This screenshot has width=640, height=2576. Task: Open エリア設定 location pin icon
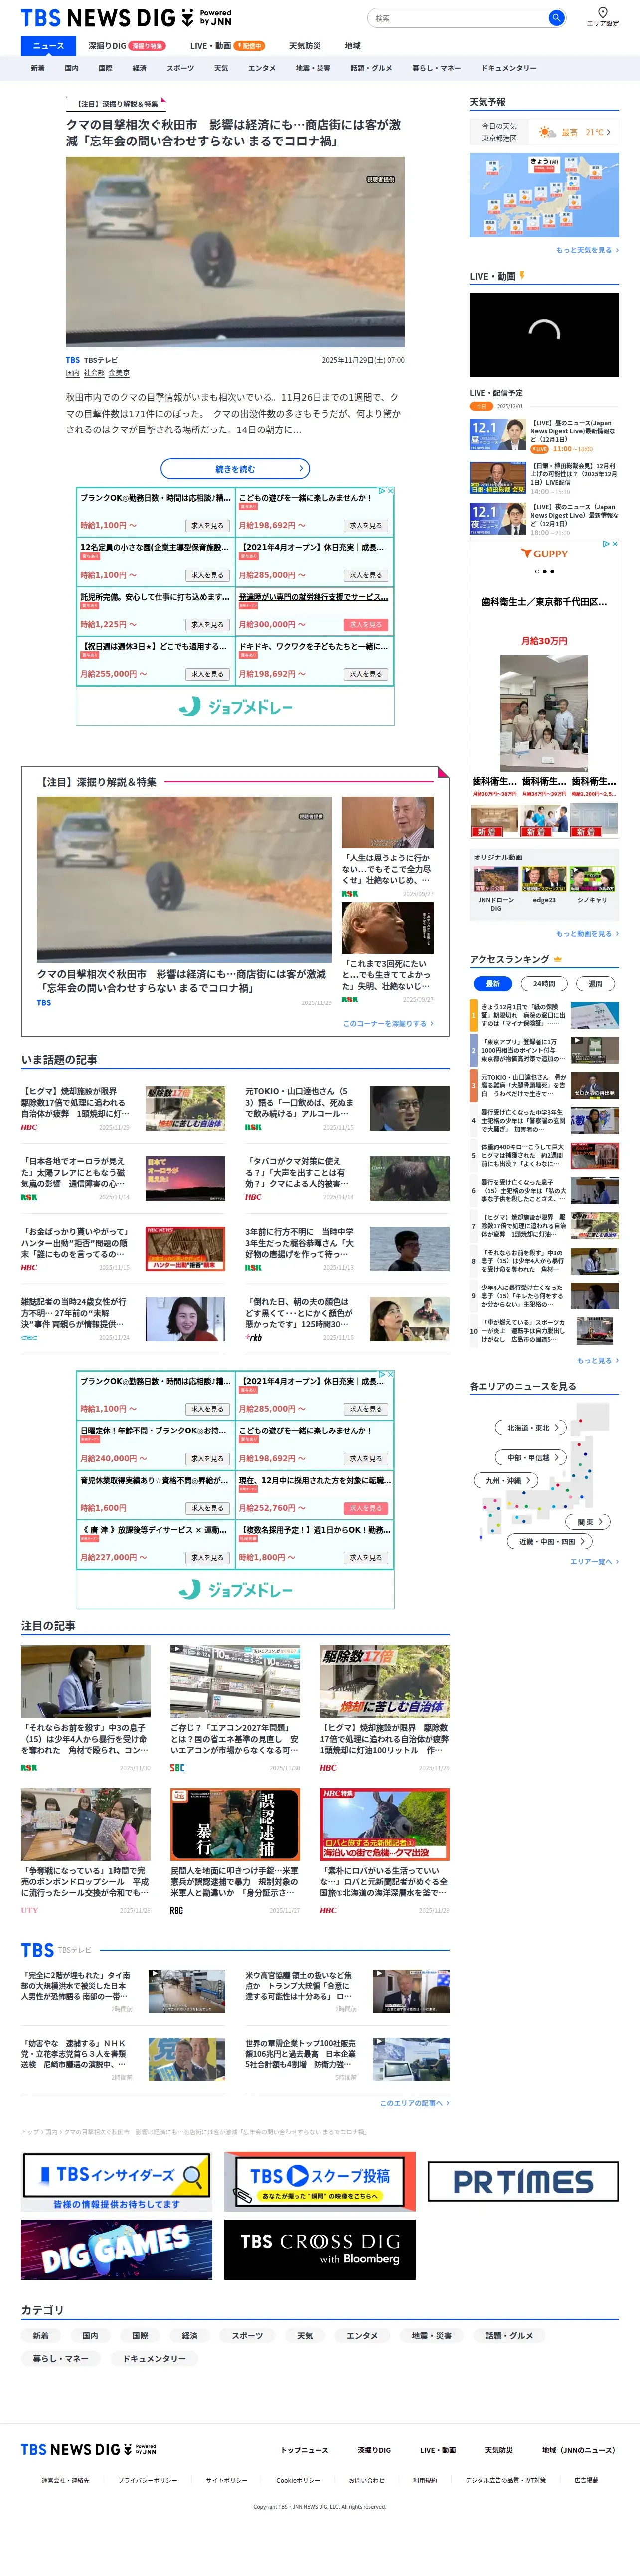point(602,13)
